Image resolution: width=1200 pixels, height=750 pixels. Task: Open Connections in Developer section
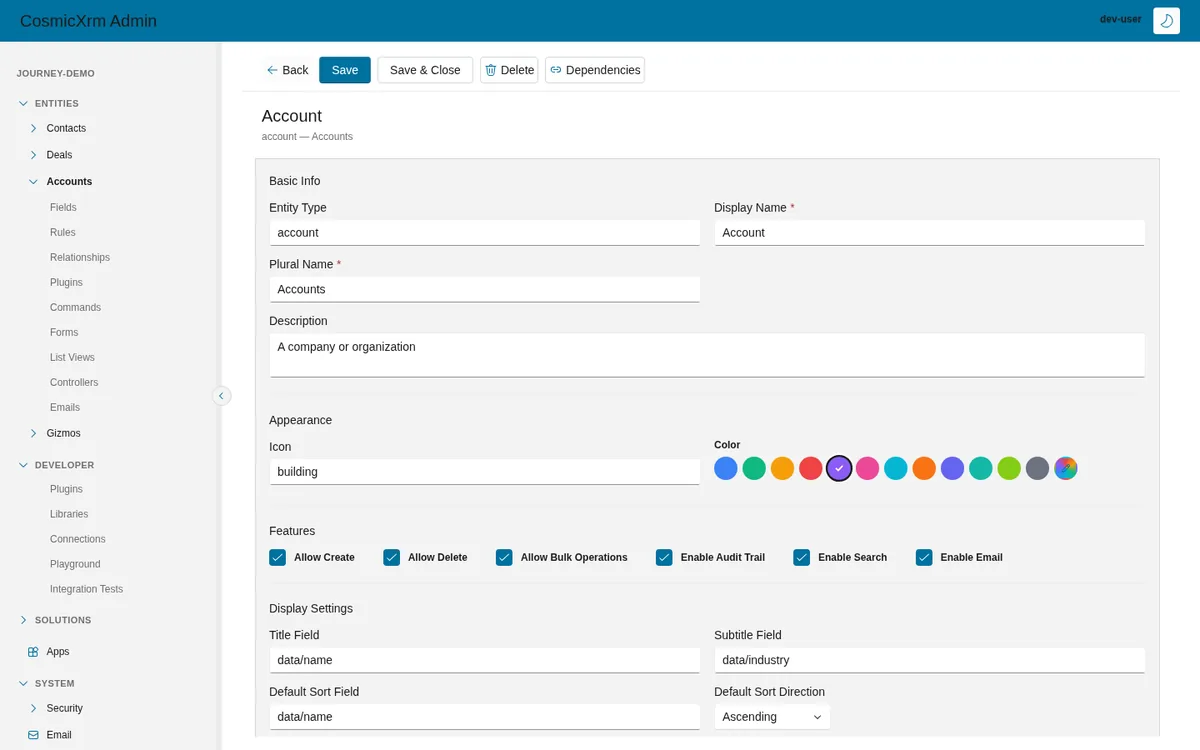[78, 539]
